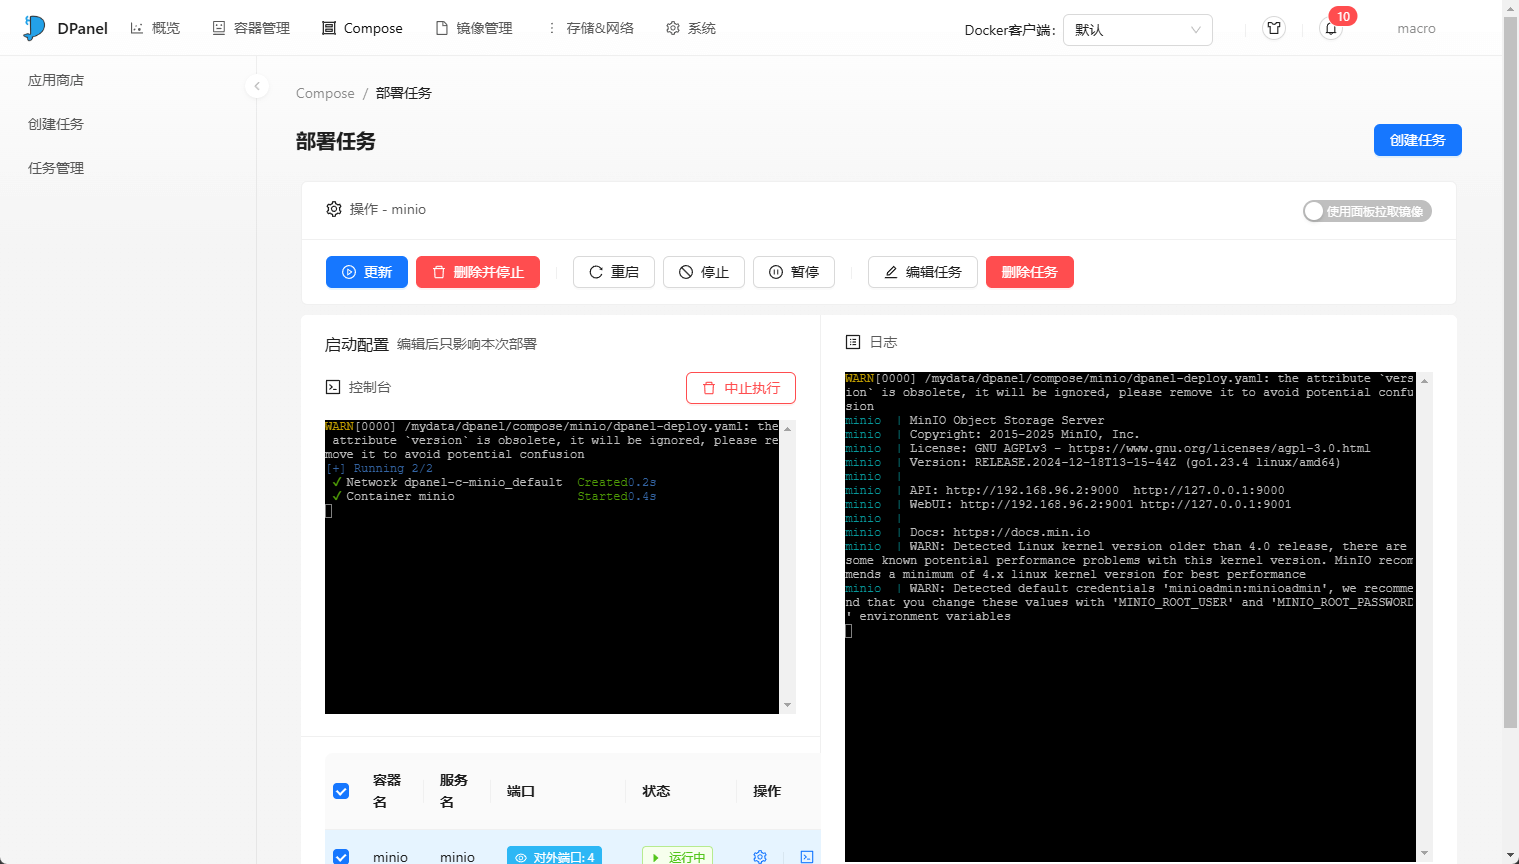Click the red 删除任务 button
1519x864 pixels.
tap(1029, 272)
